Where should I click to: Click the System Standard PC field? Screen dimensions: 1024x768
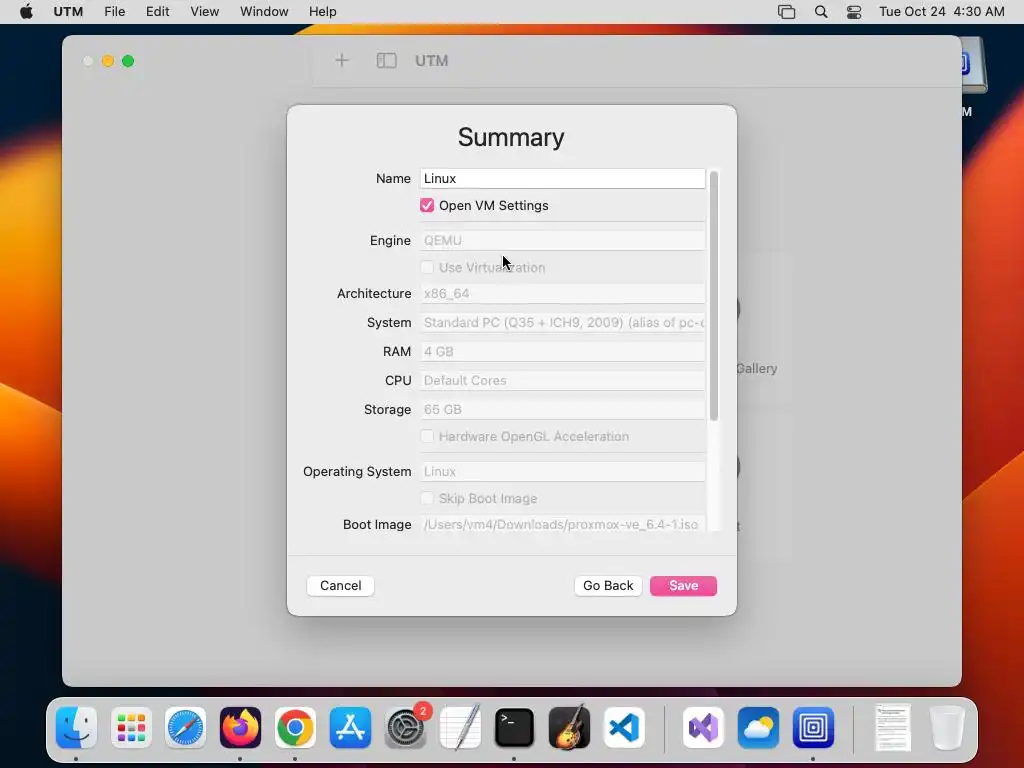pos(562,323)
